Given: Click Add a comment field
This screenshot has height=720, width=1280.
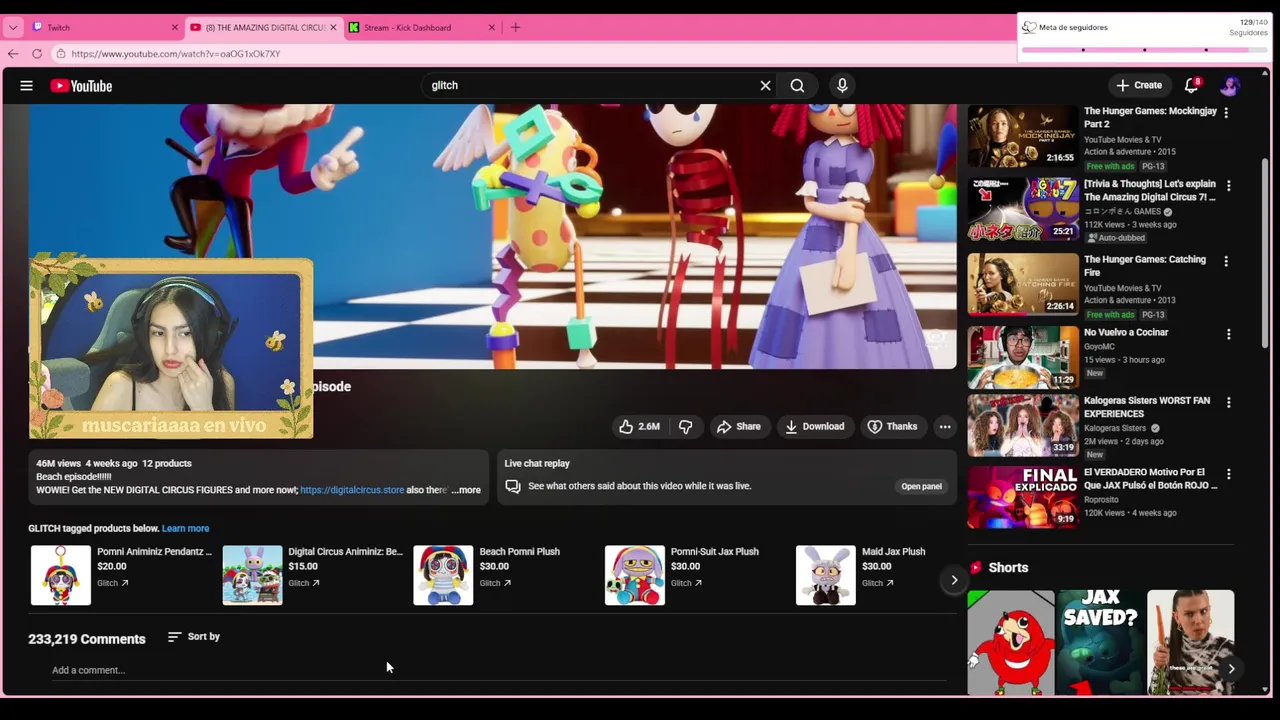Looking at the screenshot, I should click(x=499, y=670).
